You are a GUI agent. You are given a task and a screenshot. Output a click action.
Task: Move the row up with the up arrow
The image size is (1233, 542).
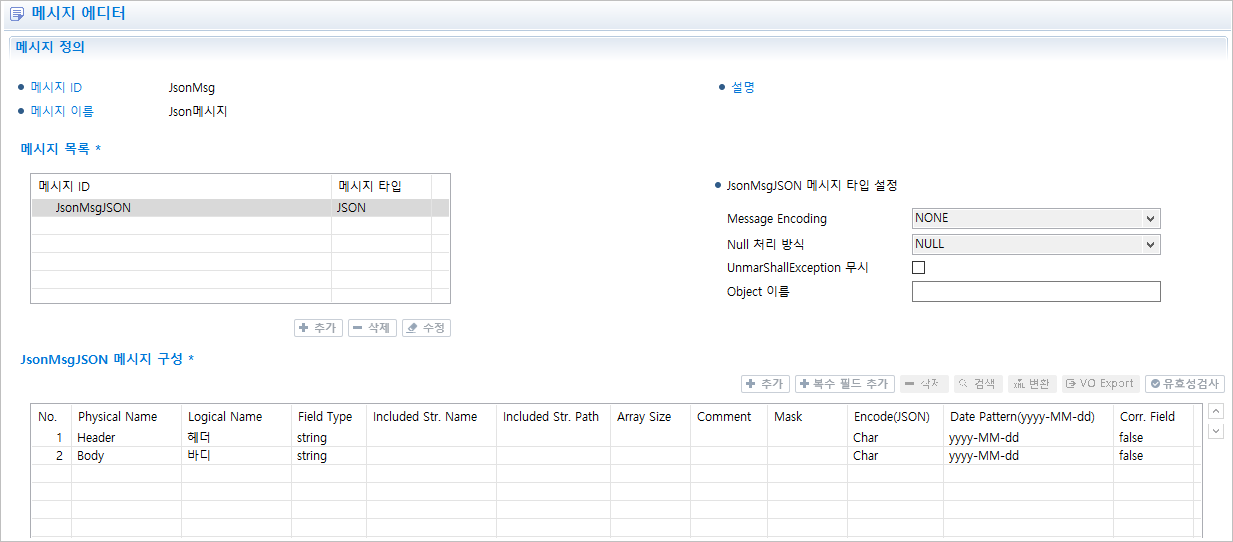pyautogui.click(x=1216, y=411)
